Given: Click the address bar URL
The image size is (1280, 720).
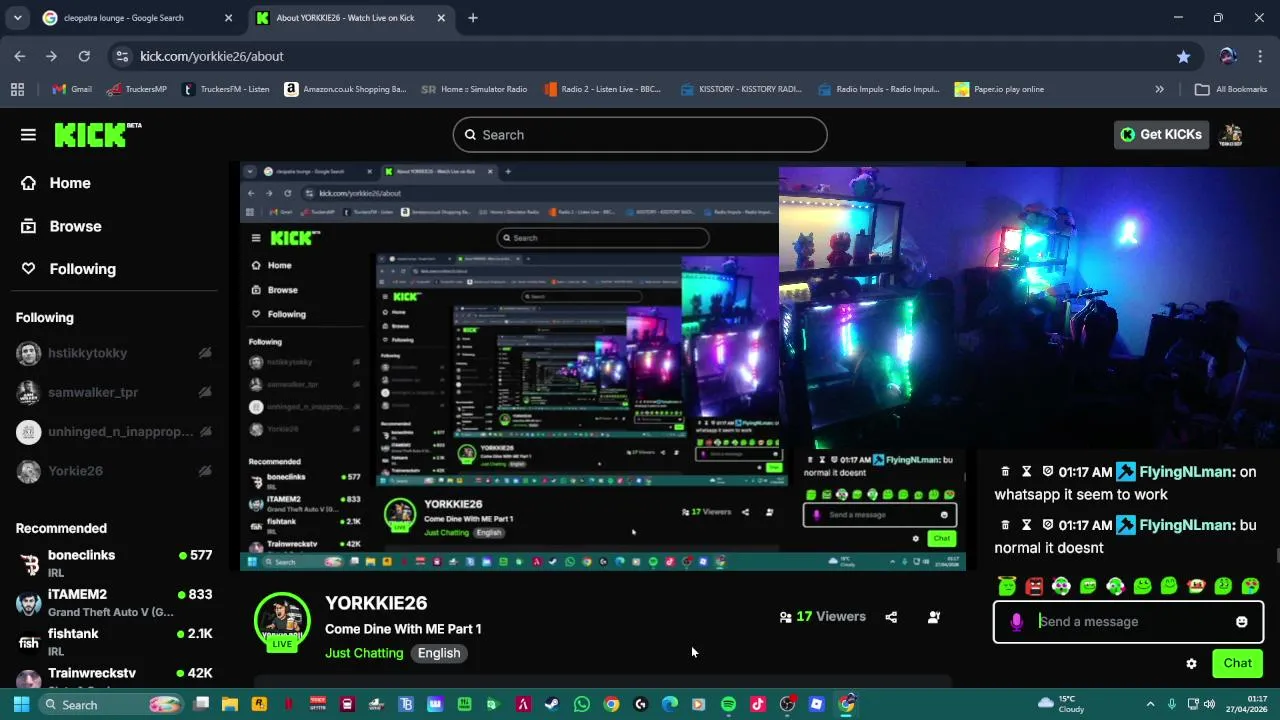Looking at the screenshot, I should point(212,56).
